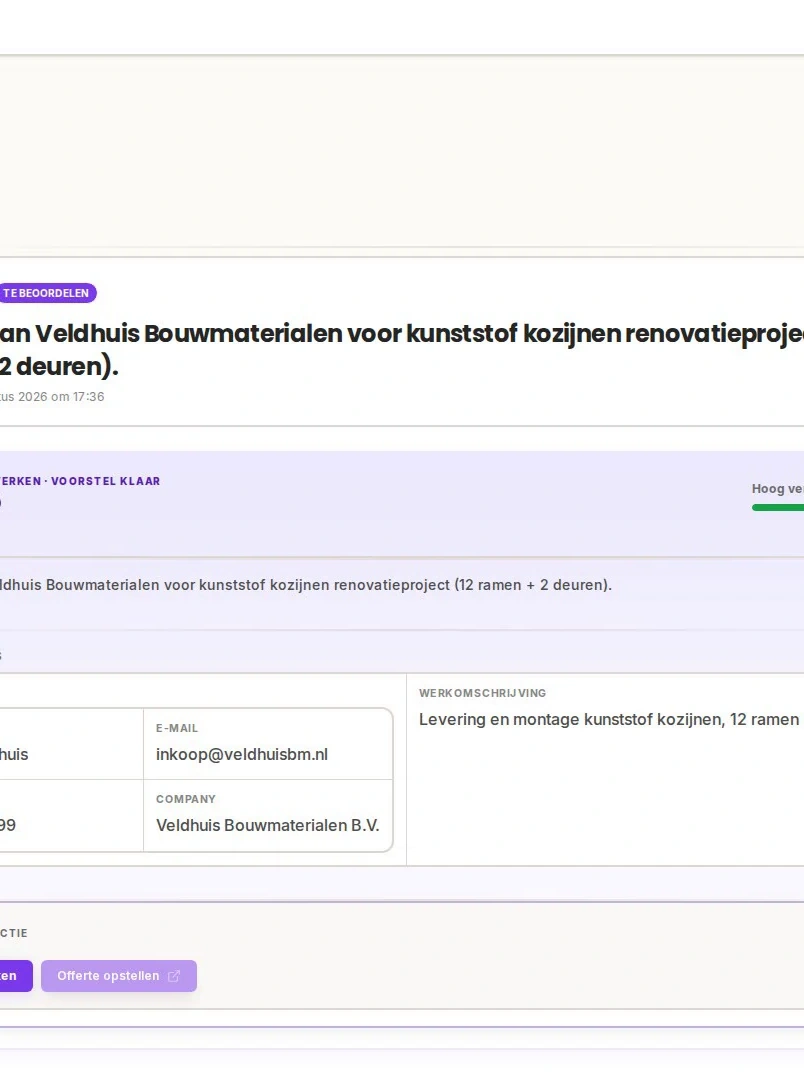Click the VOORSTEL KLAAR heading text

[105, 481]
